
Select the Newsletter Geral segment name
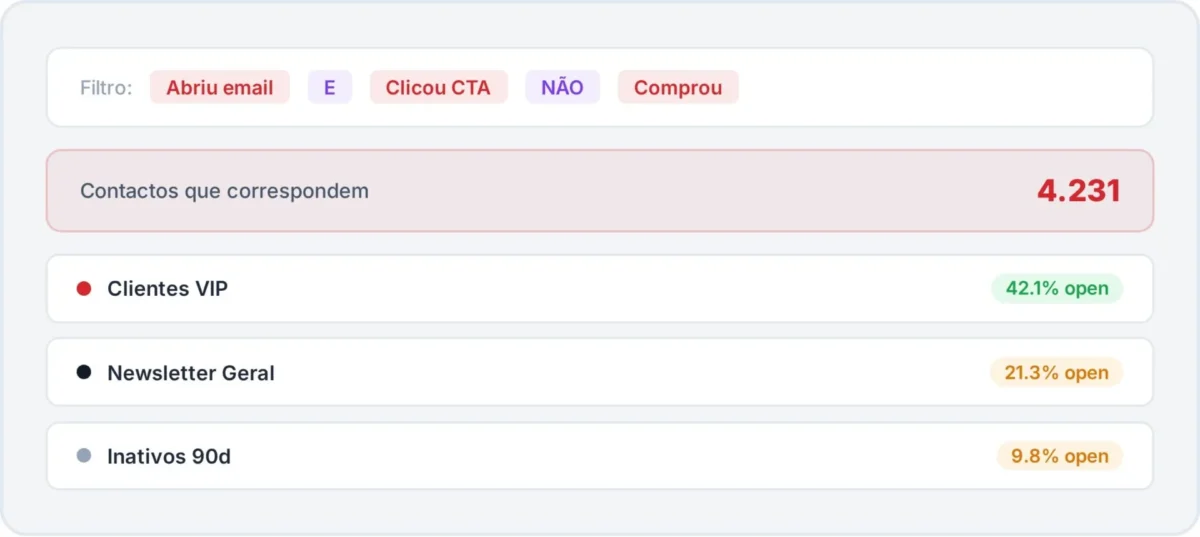coord(191,373)
